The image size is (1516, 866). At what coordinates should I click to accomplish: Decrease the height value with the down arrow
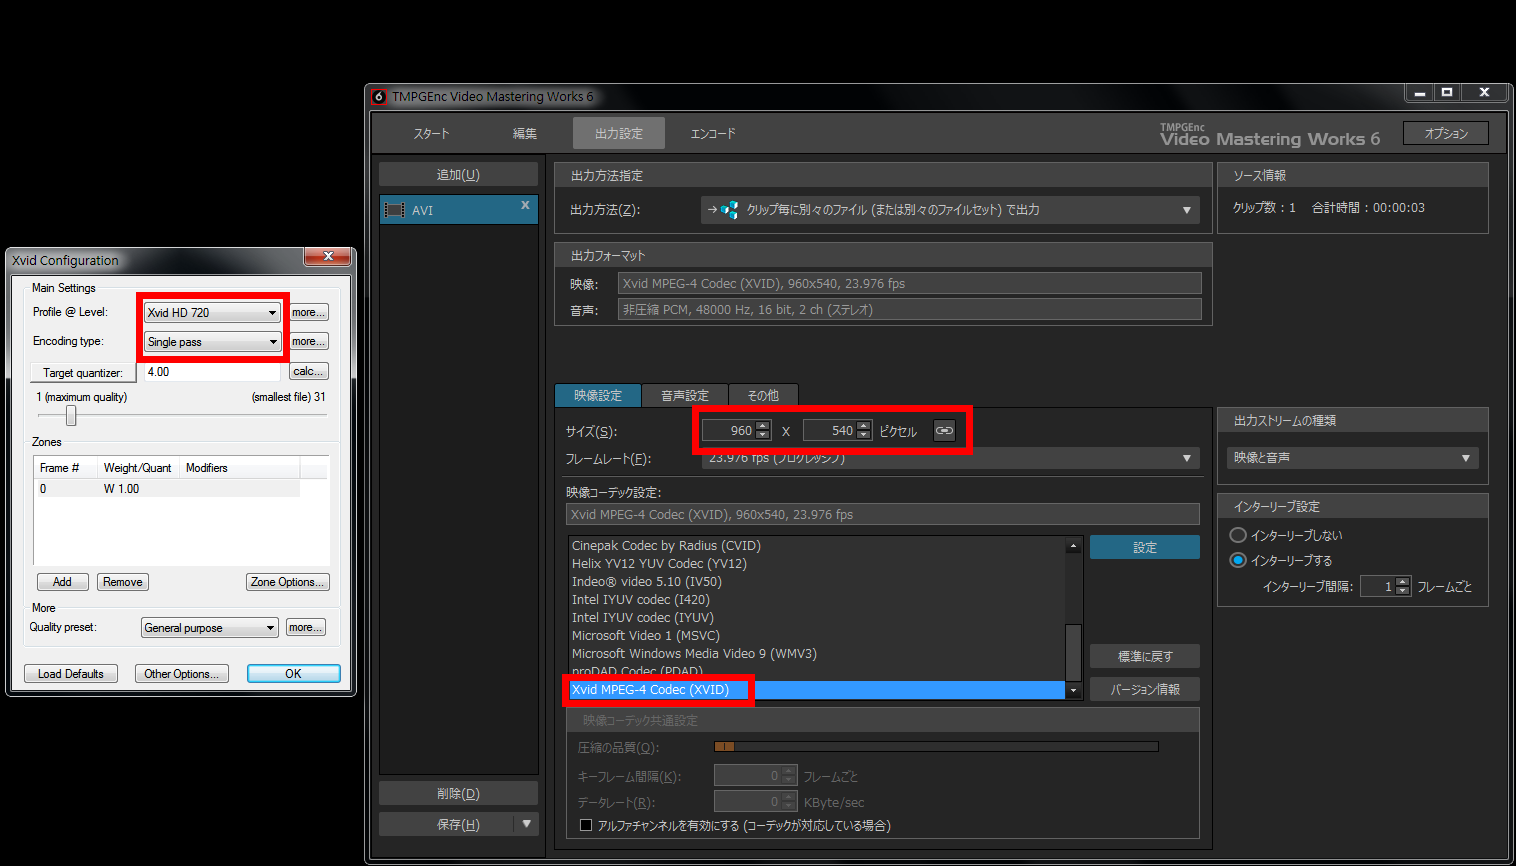coord(864,435)
